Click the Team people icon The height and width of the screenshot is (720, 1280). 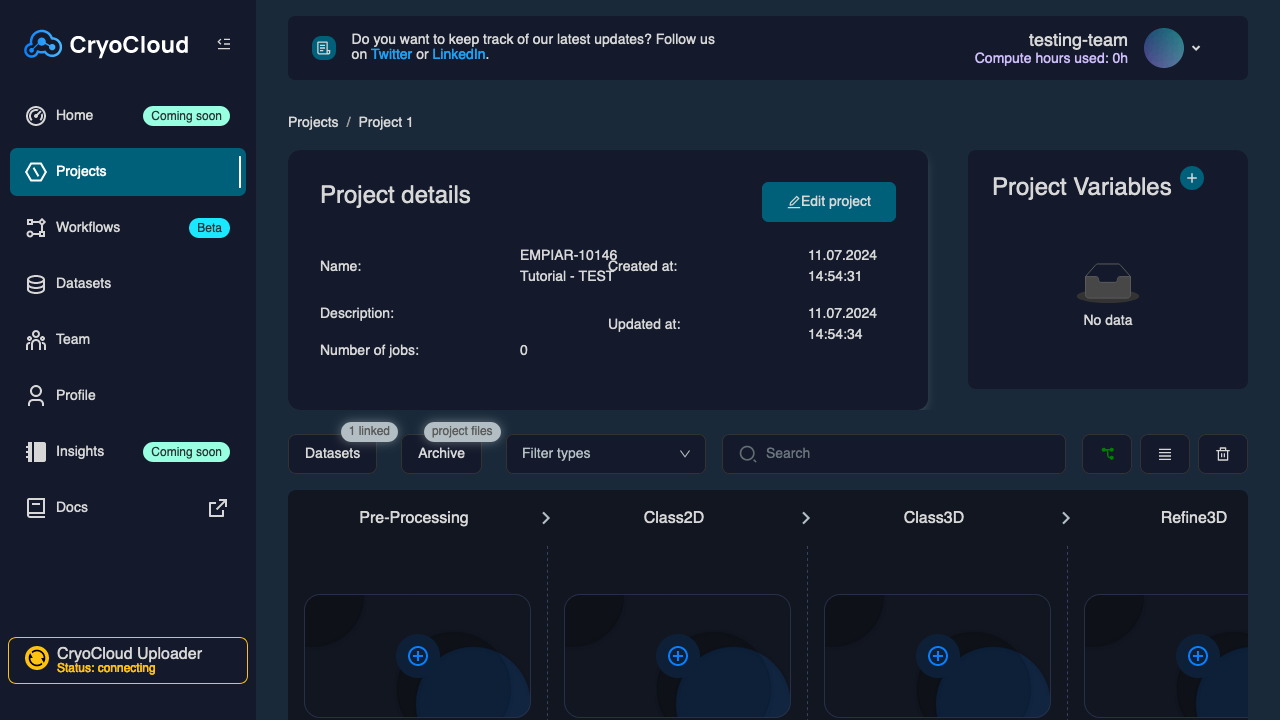pos(36,340)
